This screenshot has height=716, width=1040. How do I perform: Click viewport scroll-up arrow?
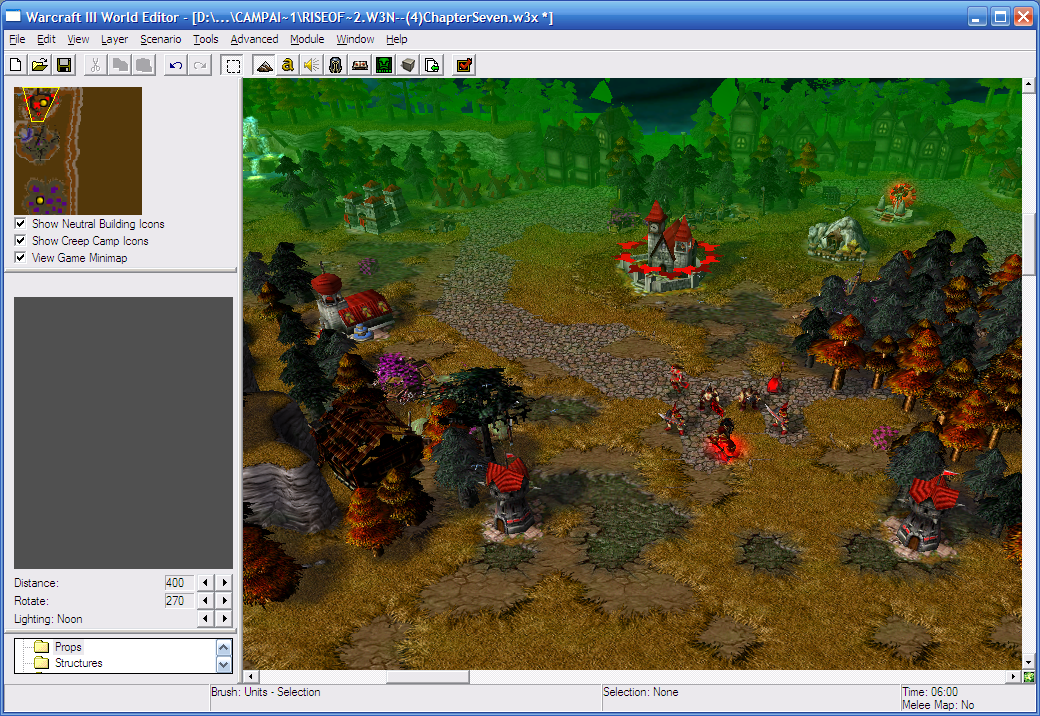pyautogui.click(x=1028, y=84)
